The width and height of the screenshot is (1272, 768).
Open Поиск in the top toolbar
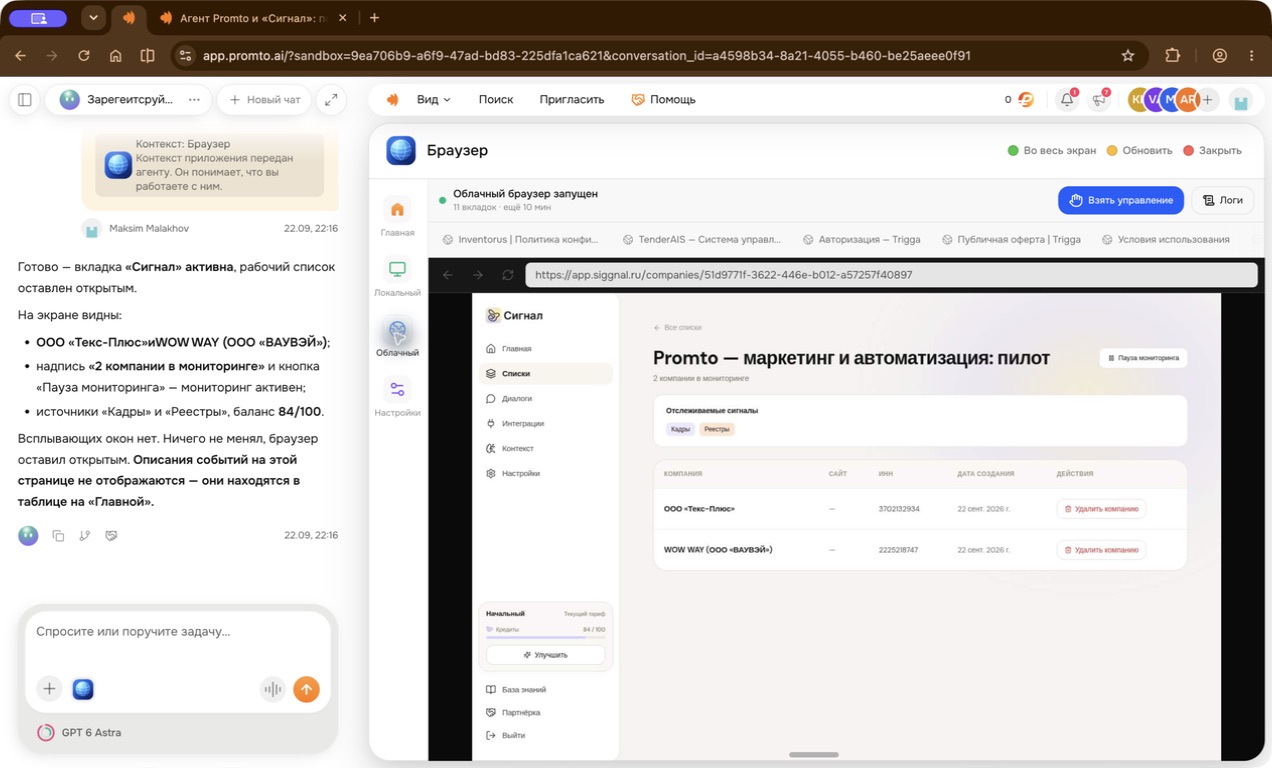[496, 99]
